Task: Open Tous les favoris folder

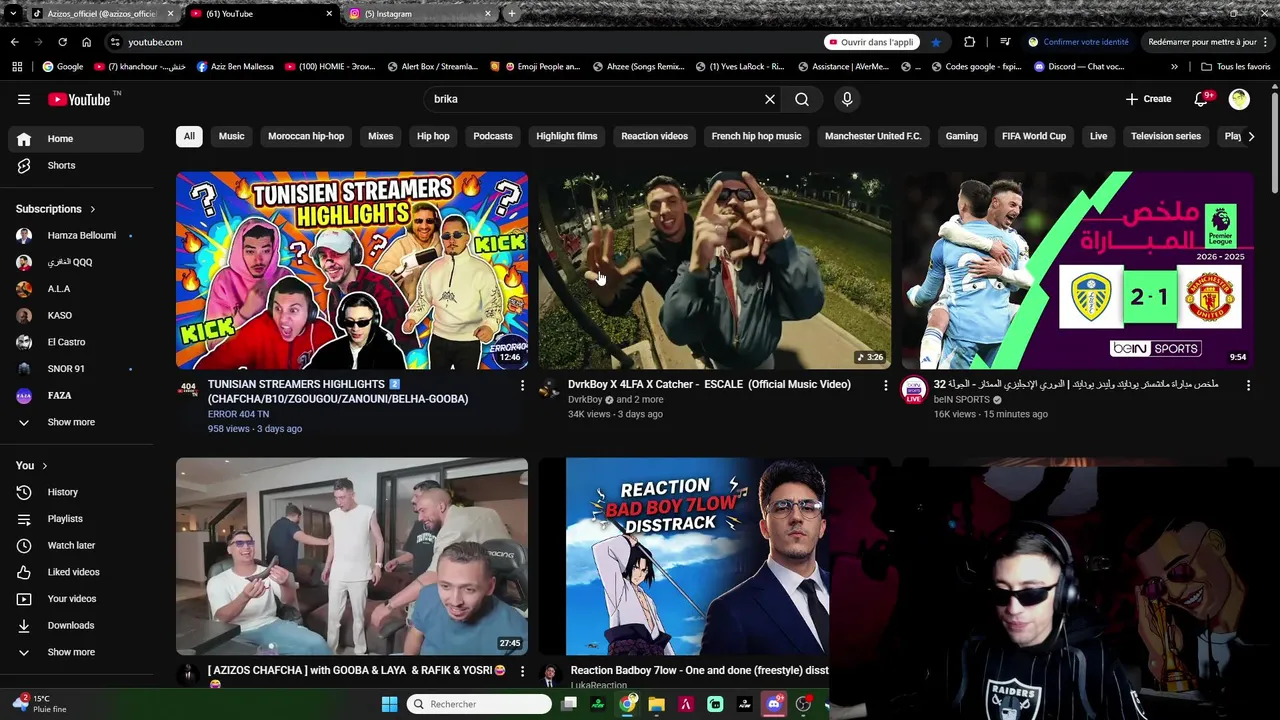Action: point(1235,67)
